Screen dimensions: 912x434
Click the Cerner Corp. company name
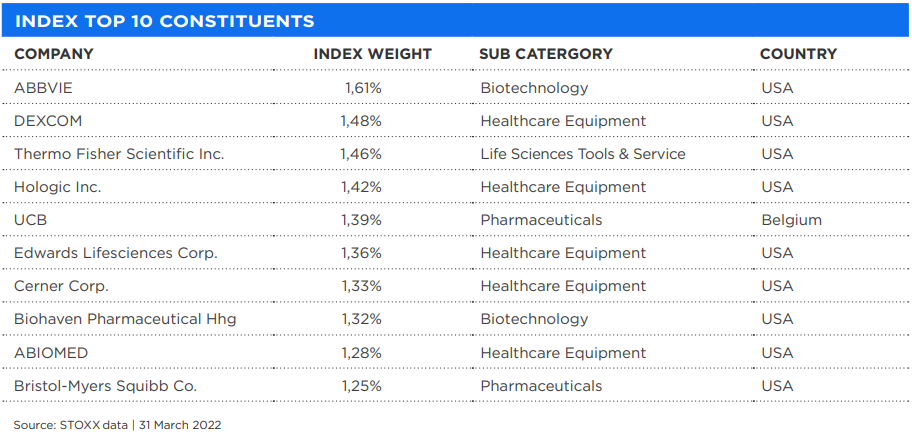point(61,286)
